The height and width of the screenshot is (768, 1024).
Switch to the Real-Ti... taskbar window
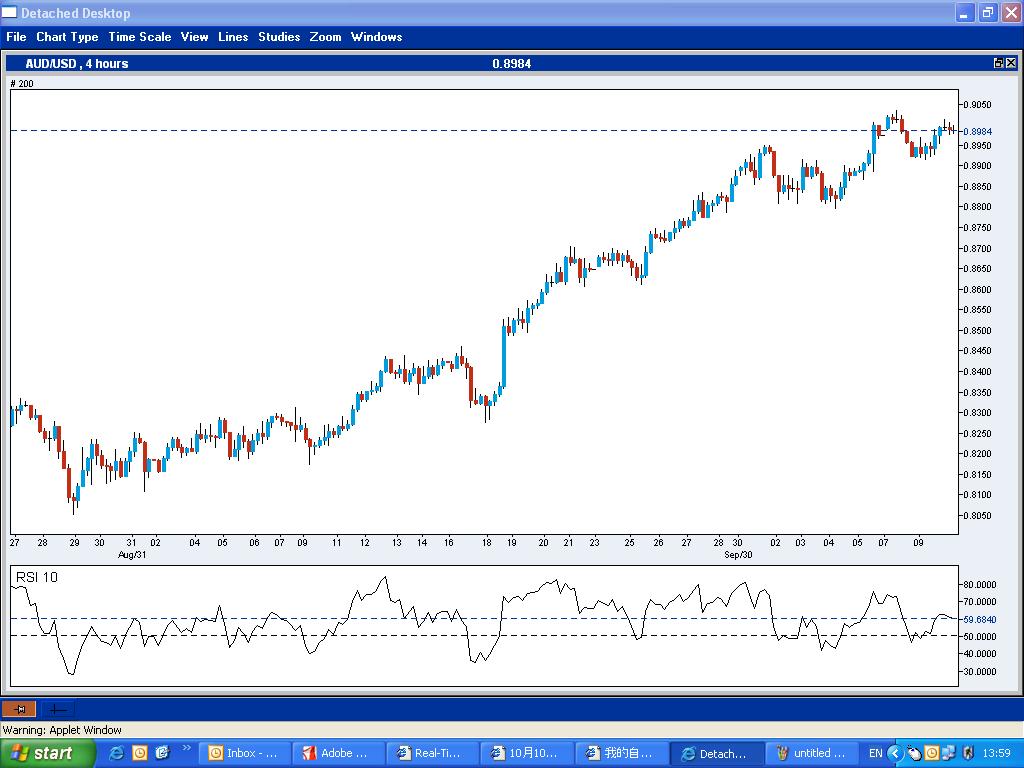431,753
